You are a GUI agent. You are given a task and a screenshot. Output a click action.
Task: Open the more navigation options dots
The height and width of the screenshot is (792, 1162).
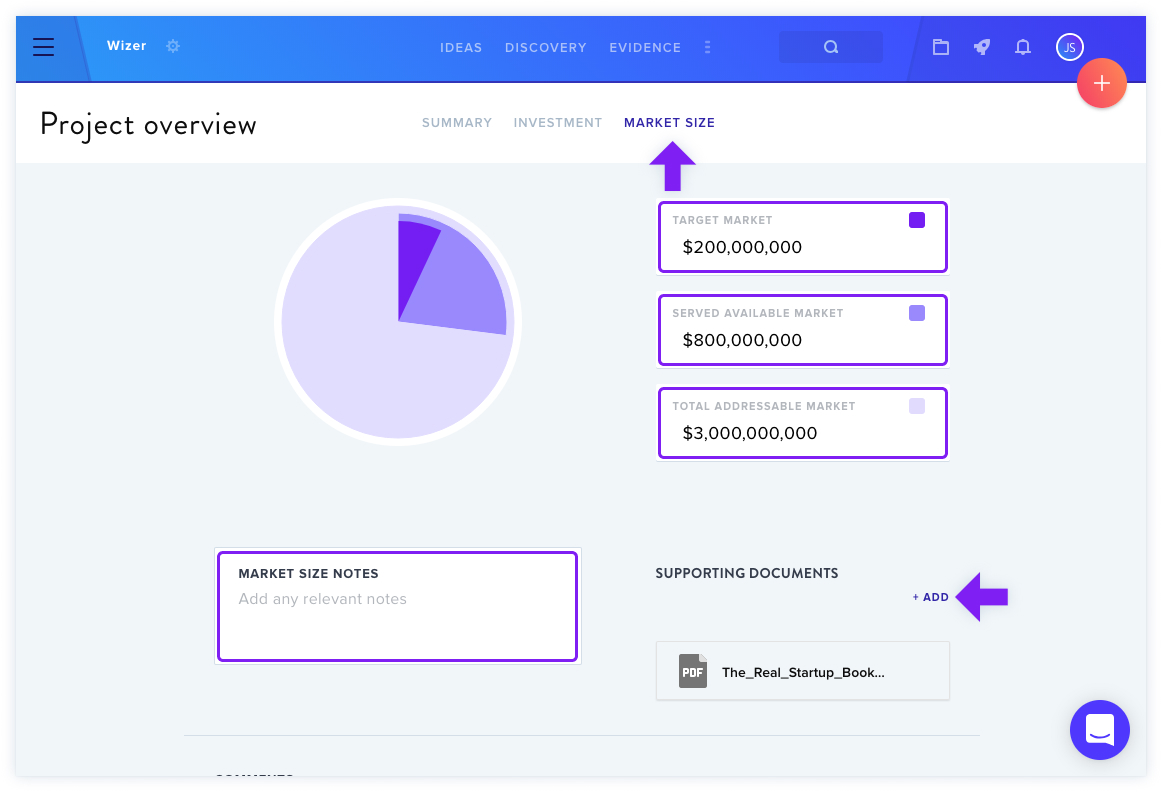707,47
